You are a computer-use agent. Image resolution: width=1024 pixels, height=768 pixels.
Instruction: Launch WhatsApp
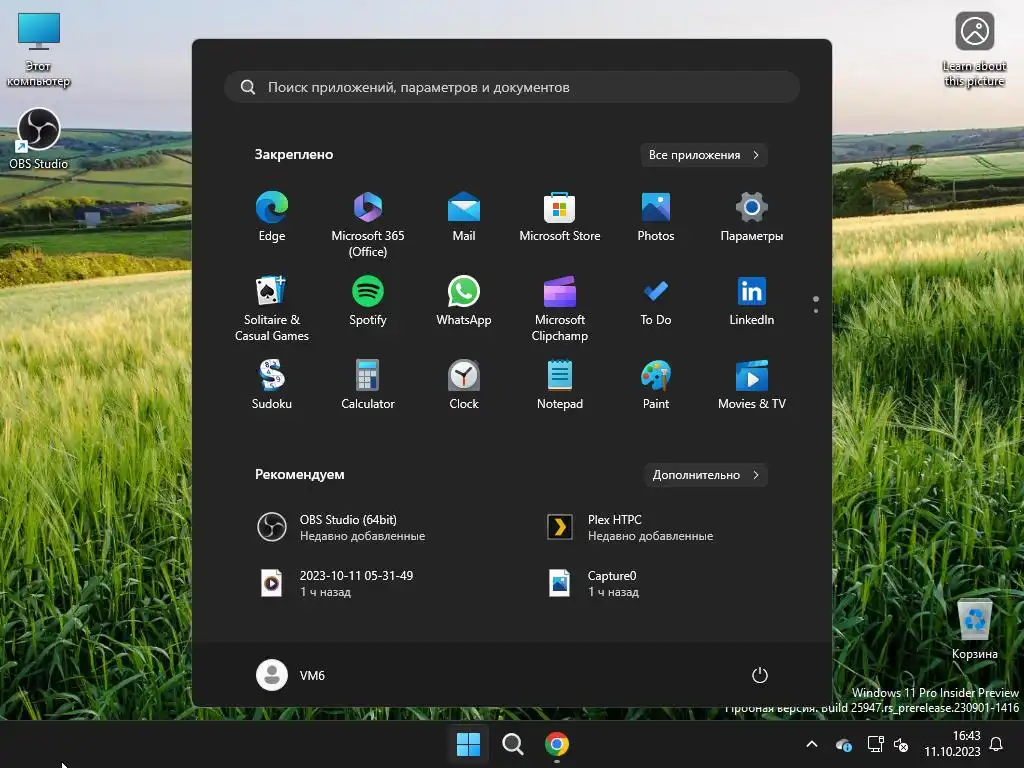[x=464, y=302]
